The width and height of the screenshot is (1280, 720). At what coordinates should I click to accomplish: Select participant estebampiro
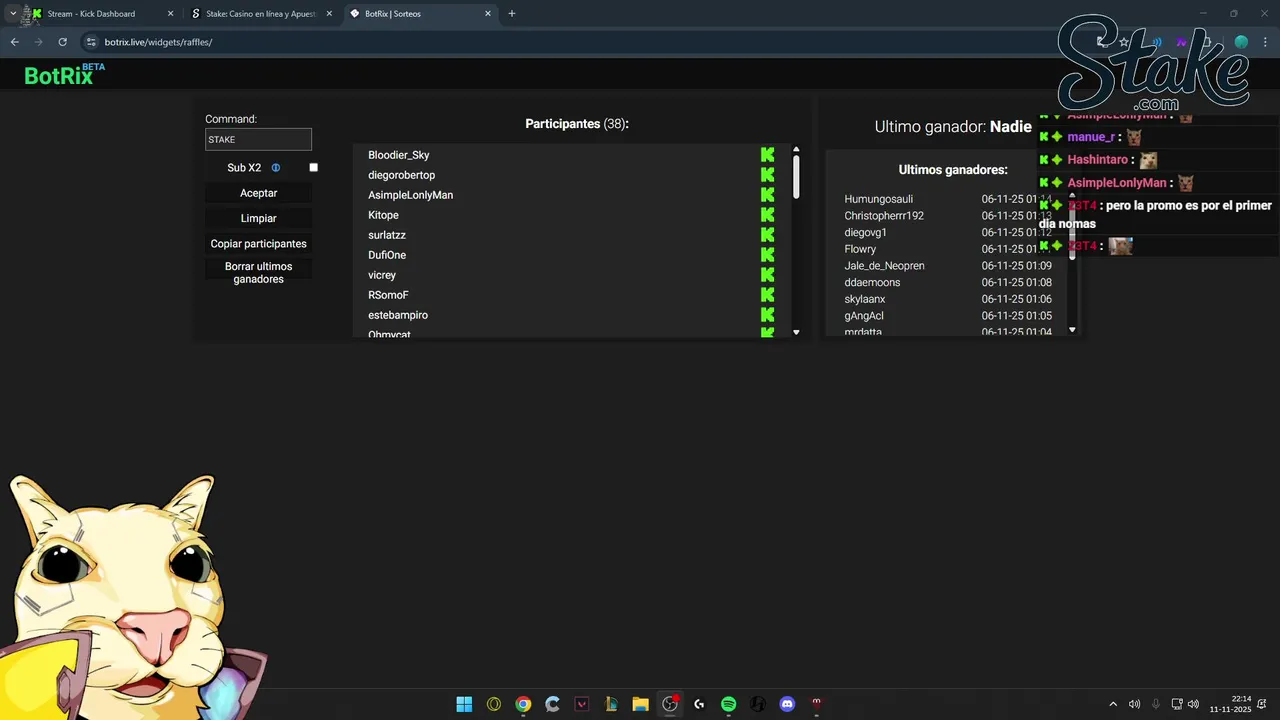[x=398, y=315]
